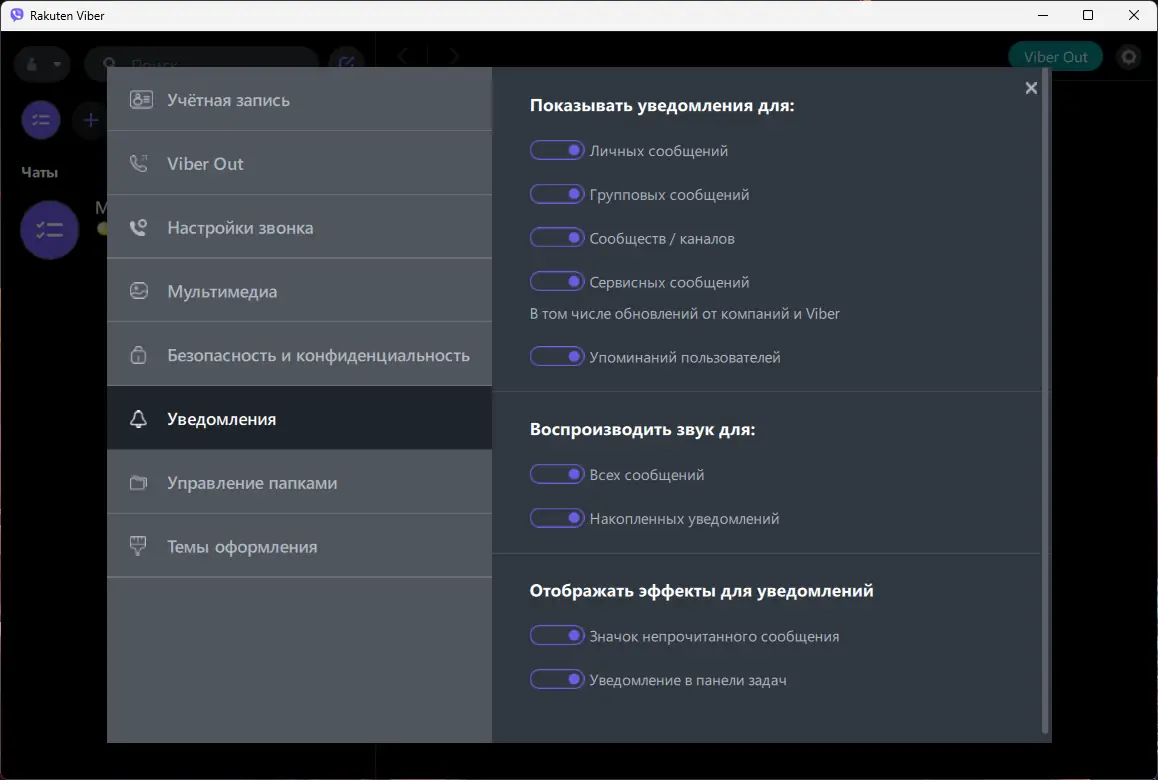Turn off sound for Всех сообщений

tap(557, 473)
